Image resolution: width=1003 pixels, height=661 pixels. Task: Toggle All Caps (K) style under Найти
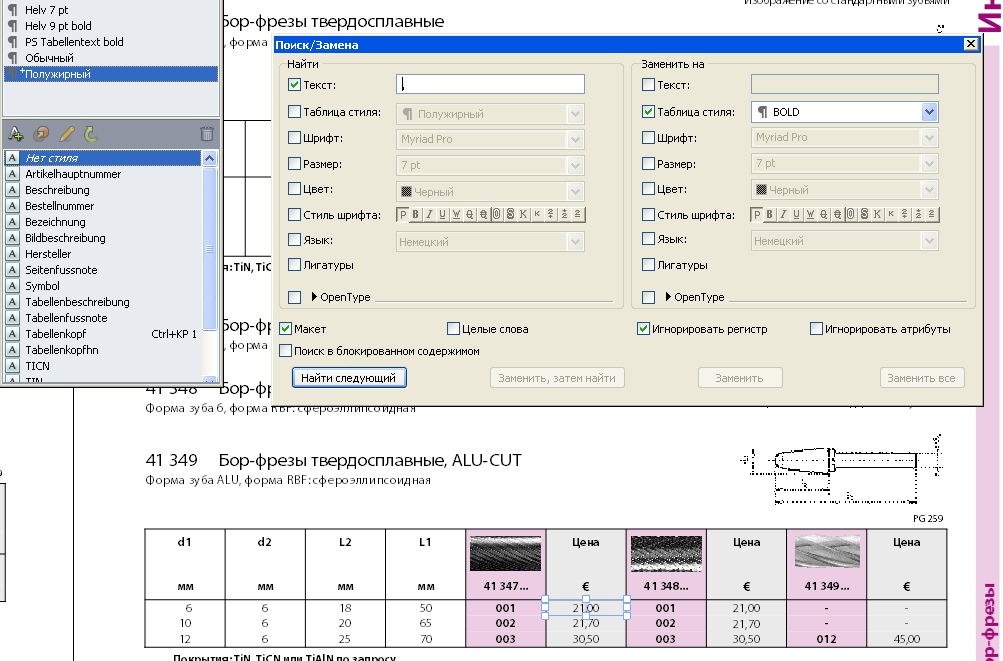click(523, 215)
